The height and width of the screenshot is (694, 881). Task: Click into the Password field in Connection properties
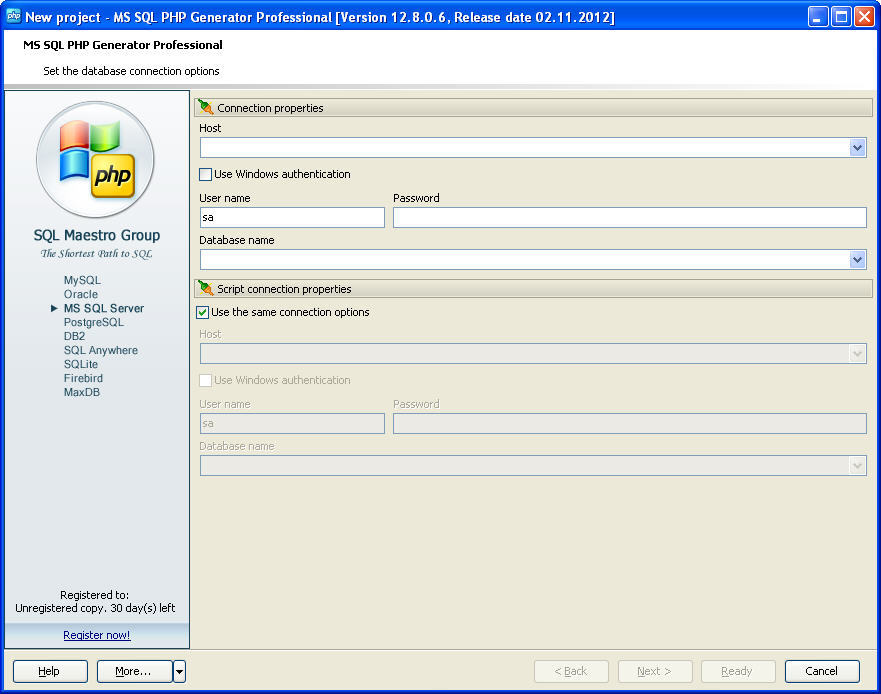[630, 217]
